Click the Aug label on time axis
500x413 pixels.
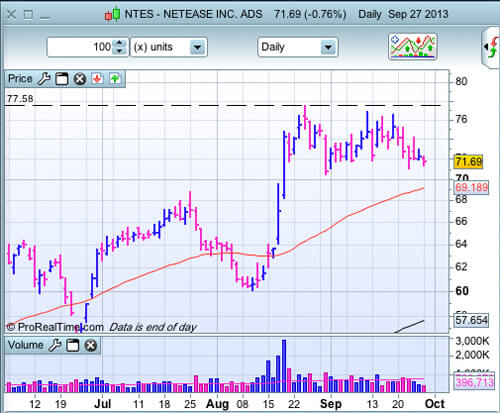point(217,404)
